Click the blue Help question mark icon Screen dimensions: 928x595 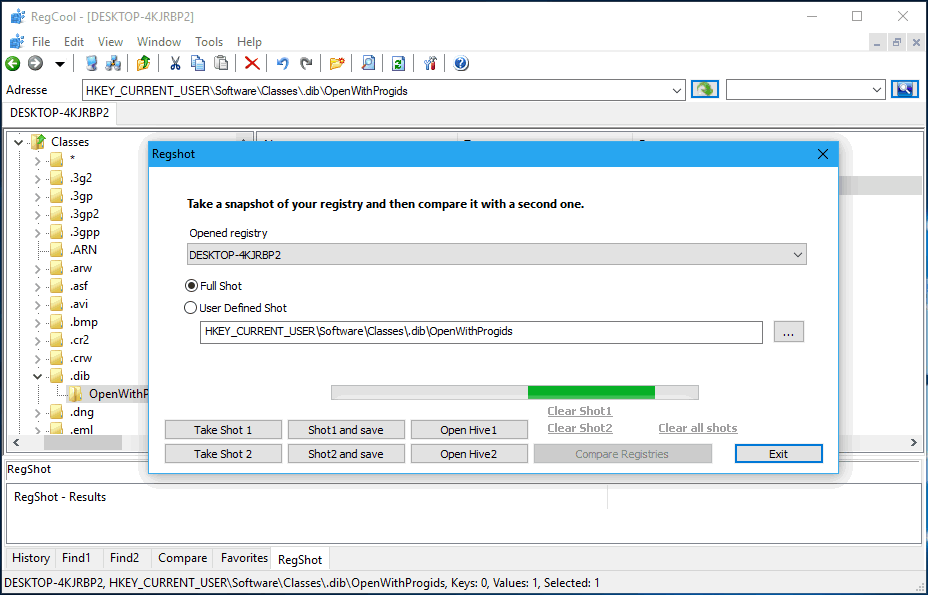coord(461,63)
